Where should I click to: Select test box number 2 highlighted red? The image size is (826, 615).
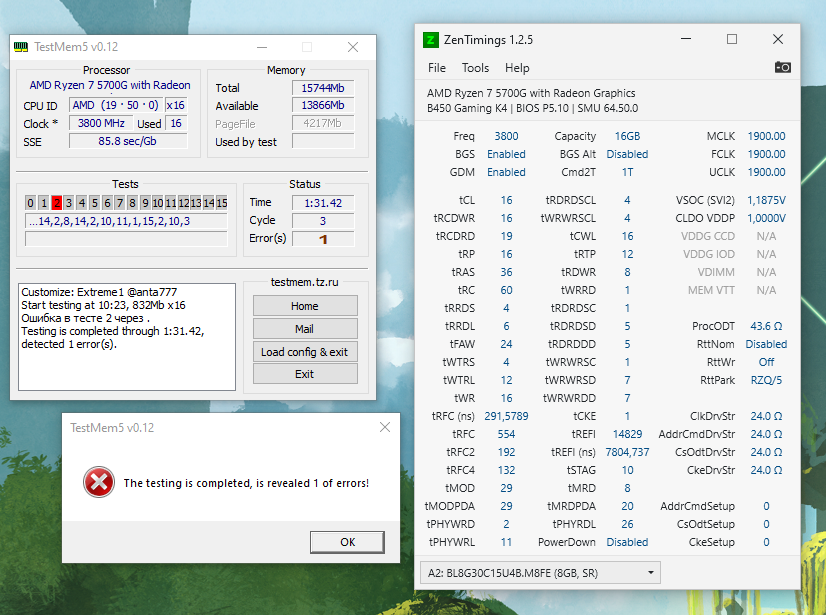point(56,203)
